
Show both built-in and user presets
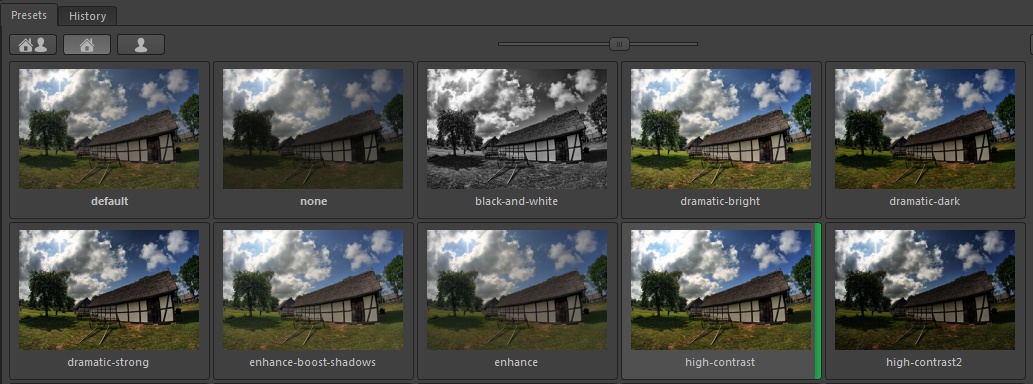pyautogui.click(x=33, y=45)
